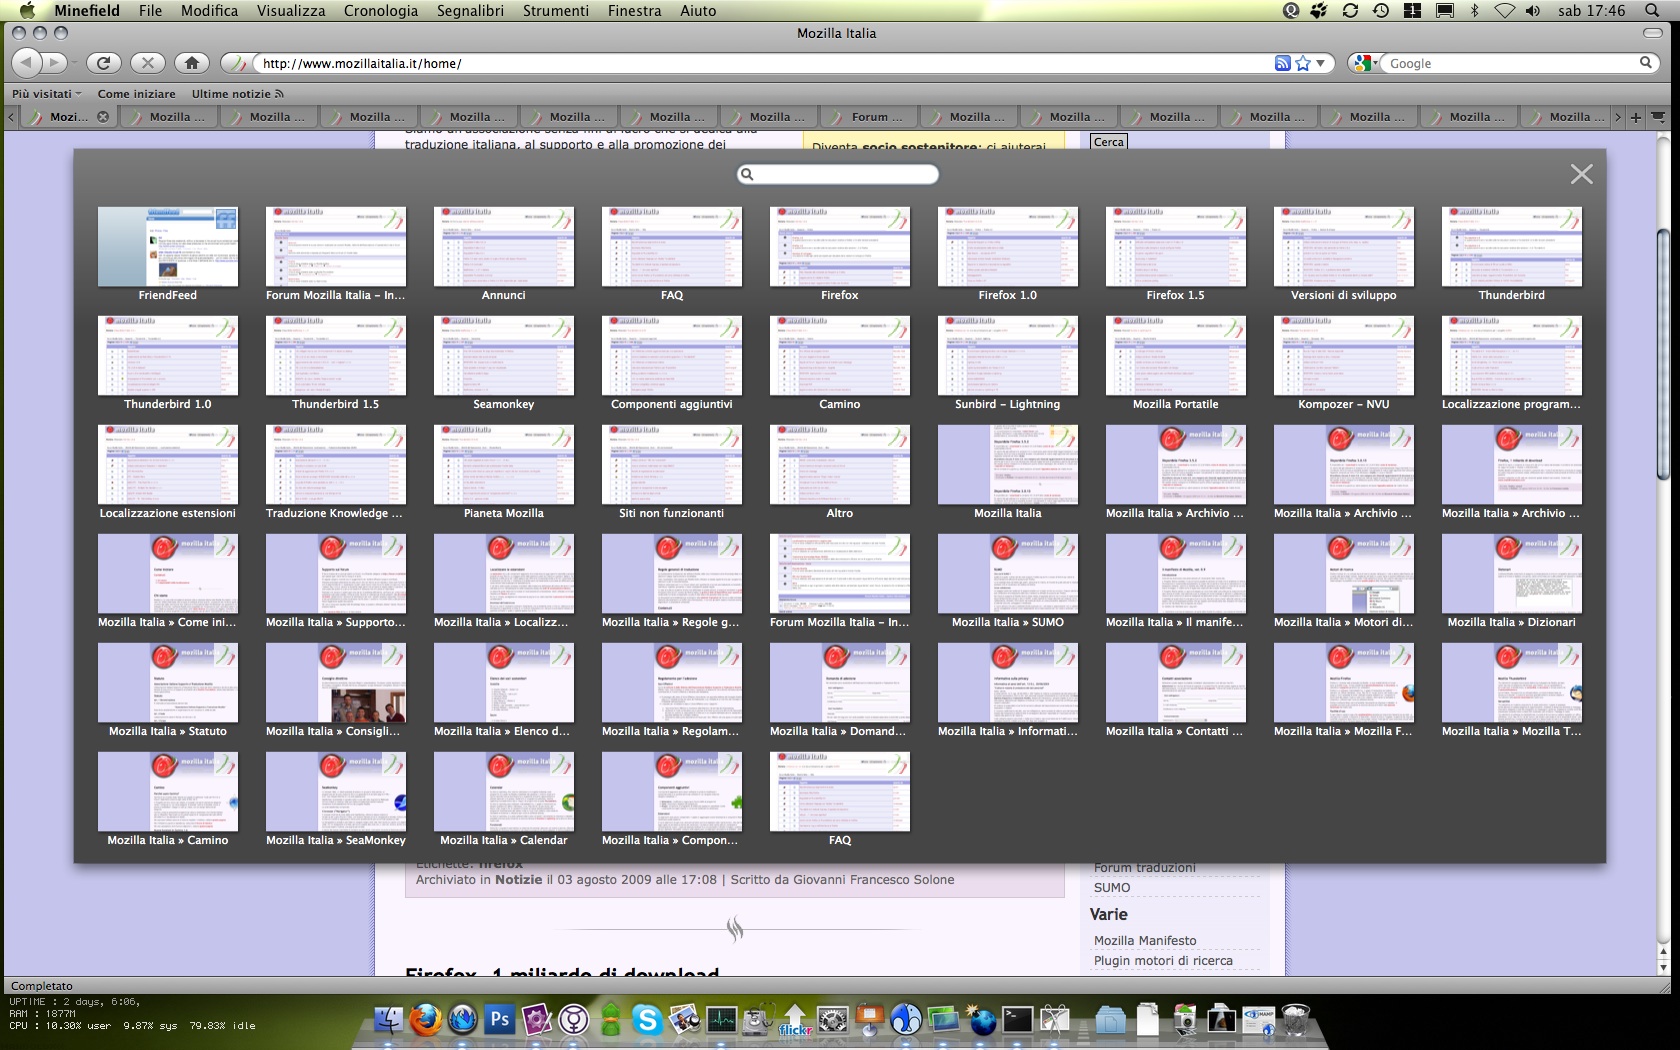Open Finder from the dock
This screenshot has height=1050, width=1680.
389,1020
